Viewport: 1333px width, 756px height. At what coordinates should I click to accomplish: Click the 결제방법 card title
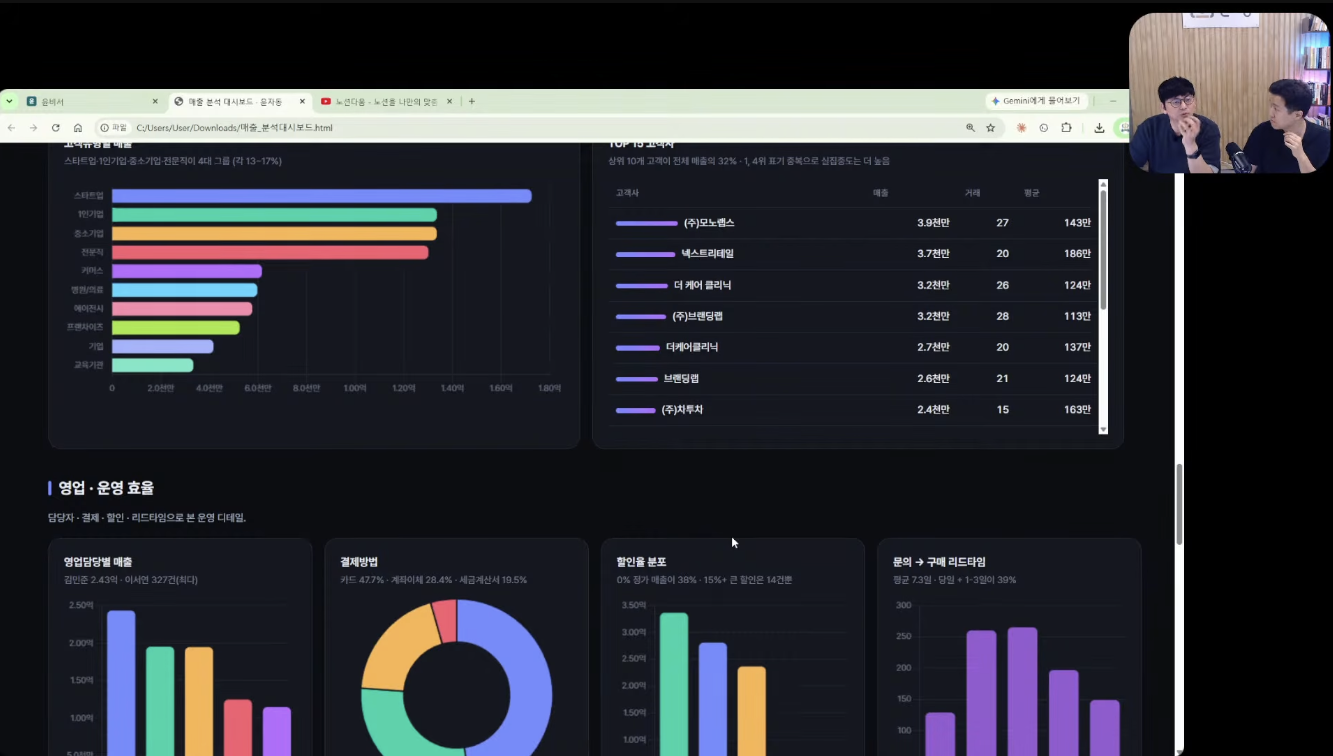pyautogui.click(x=359, y=562)
